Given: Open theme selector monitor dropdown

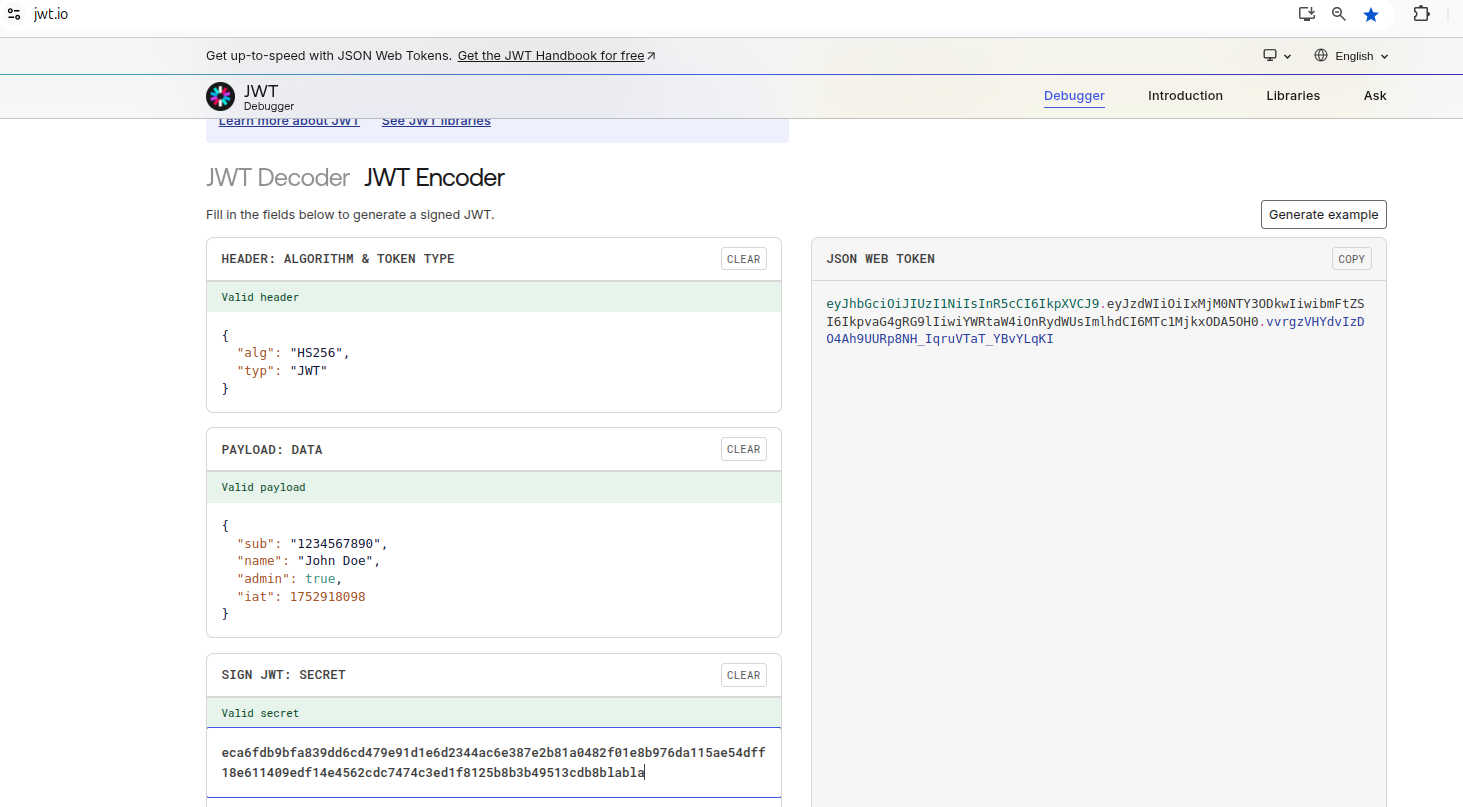Looking at the screenshot, I should coord(1277,56).
